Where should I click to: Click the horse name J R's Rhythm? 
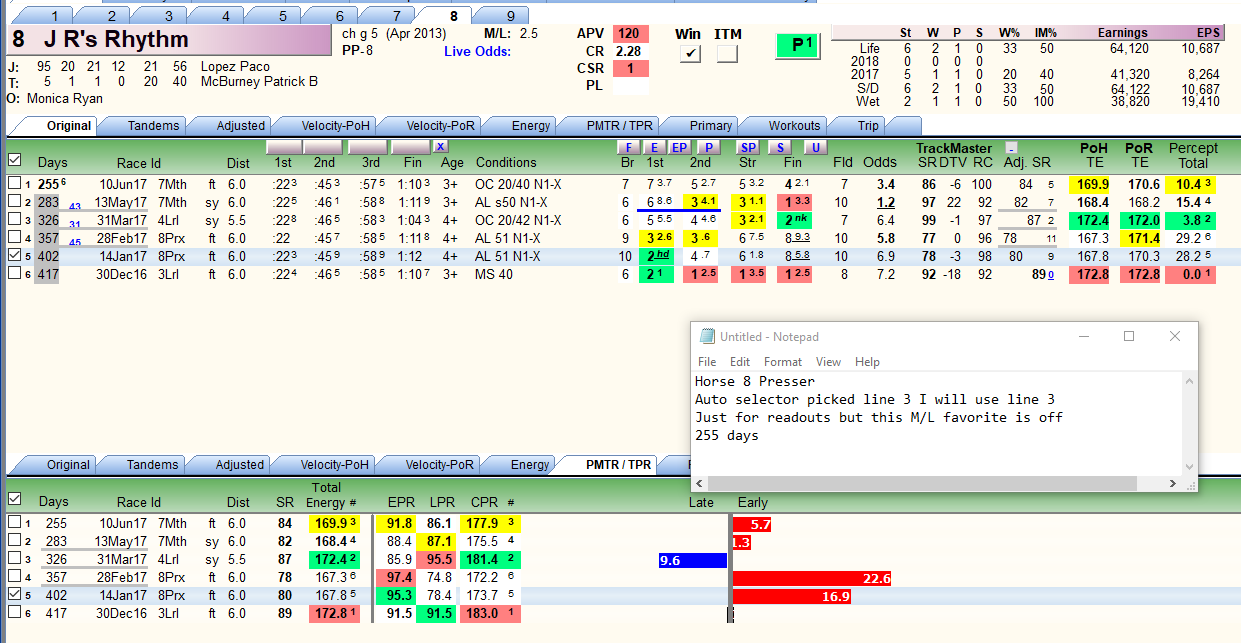coord(116,40)
